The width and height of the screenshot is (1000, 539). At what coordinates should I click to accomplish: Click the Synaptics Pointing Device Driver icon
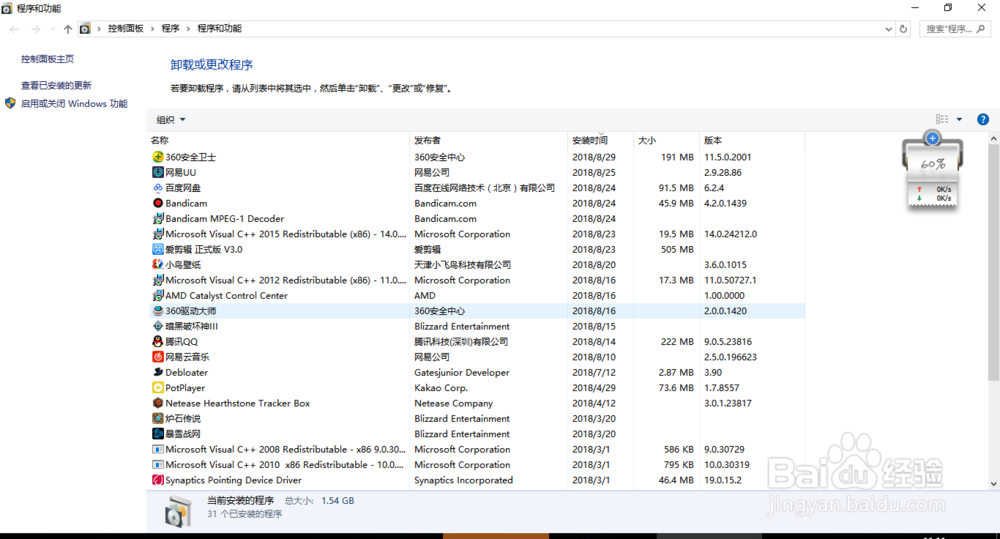(158, 480)
